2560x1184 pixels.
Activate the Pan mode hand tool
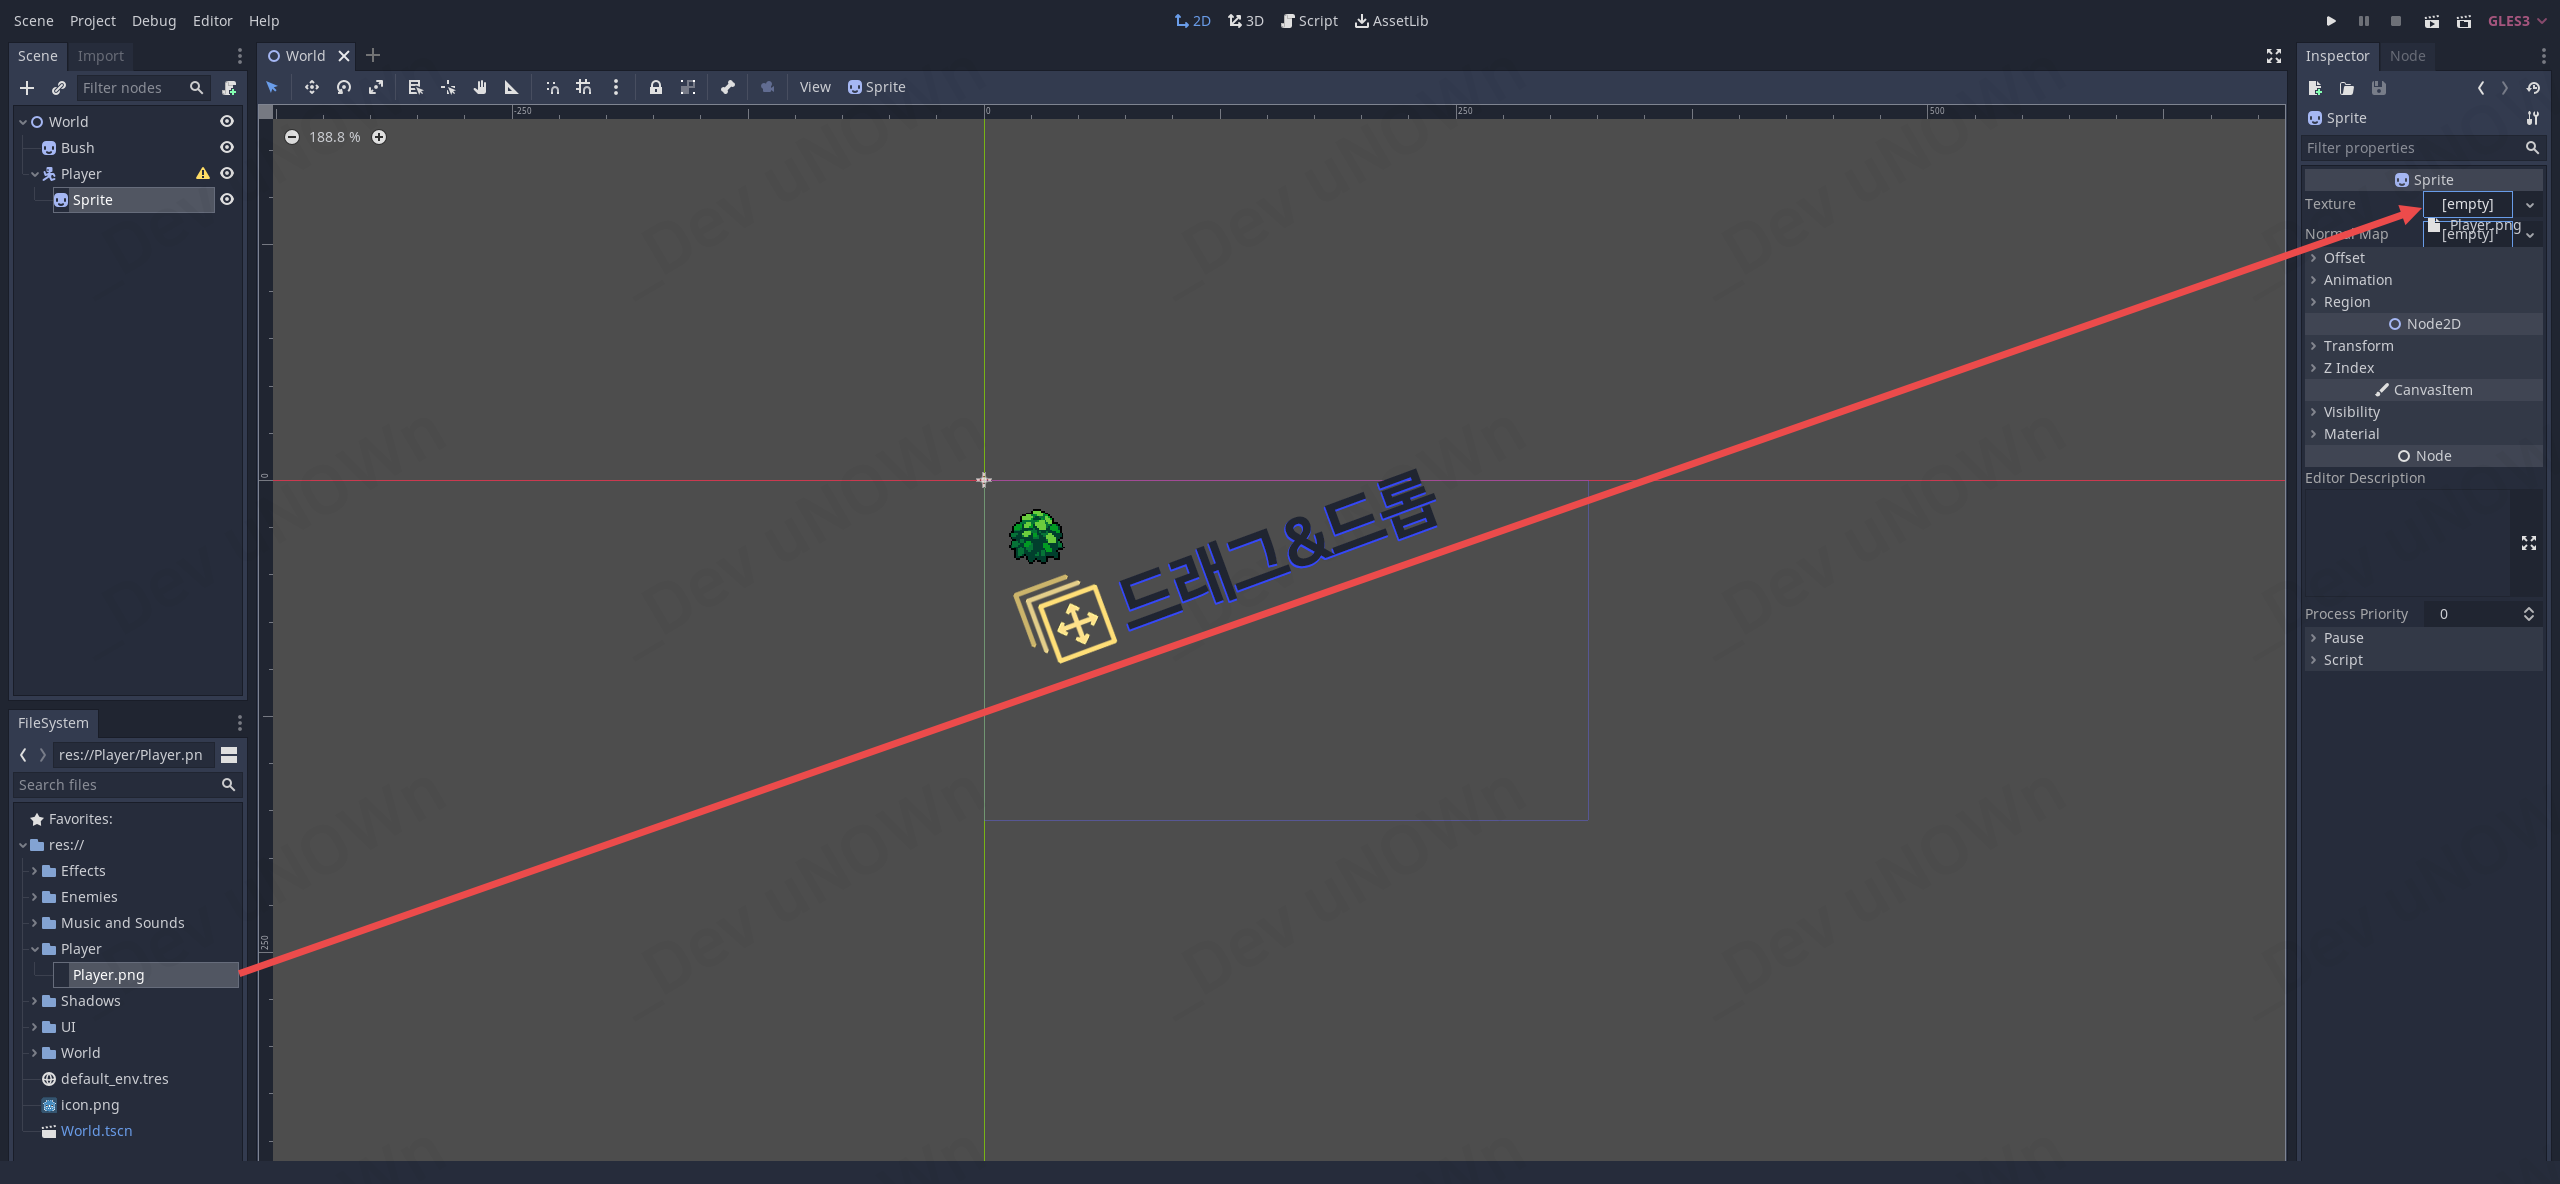point(480,88)
